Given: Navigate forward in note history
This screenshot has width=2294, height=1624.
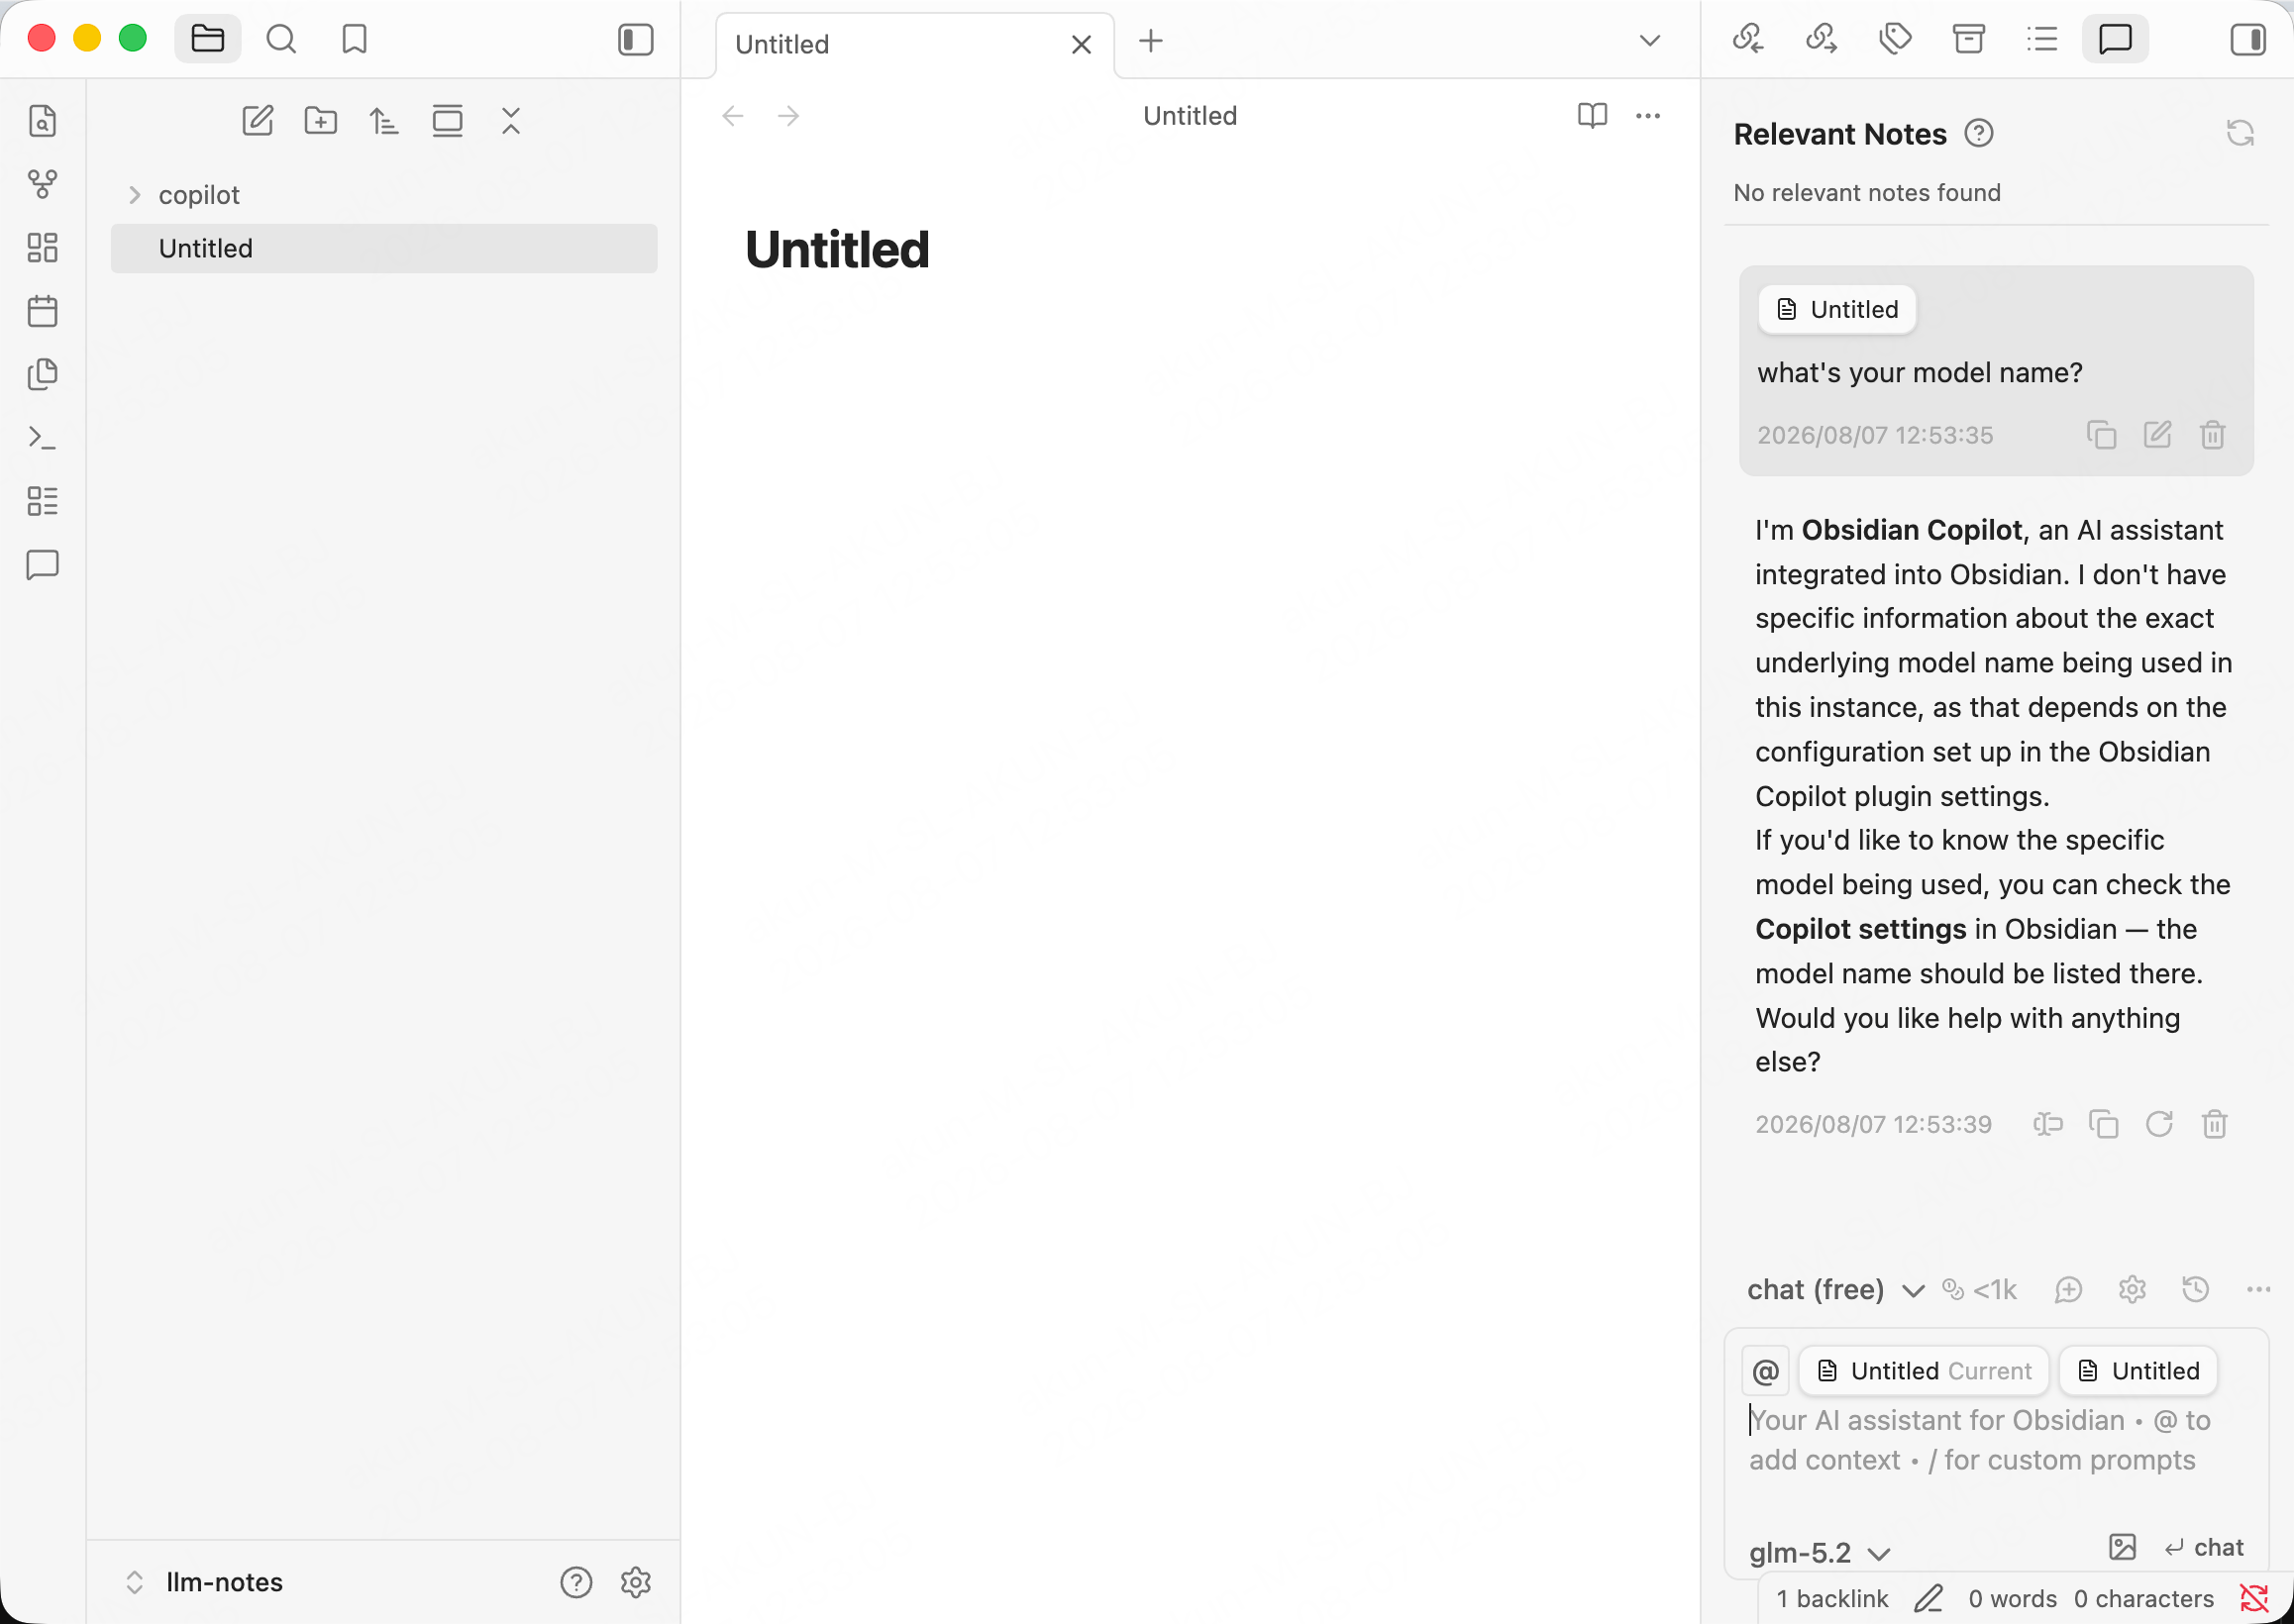Looking at the screenshot, I should (x=789, y=116).
